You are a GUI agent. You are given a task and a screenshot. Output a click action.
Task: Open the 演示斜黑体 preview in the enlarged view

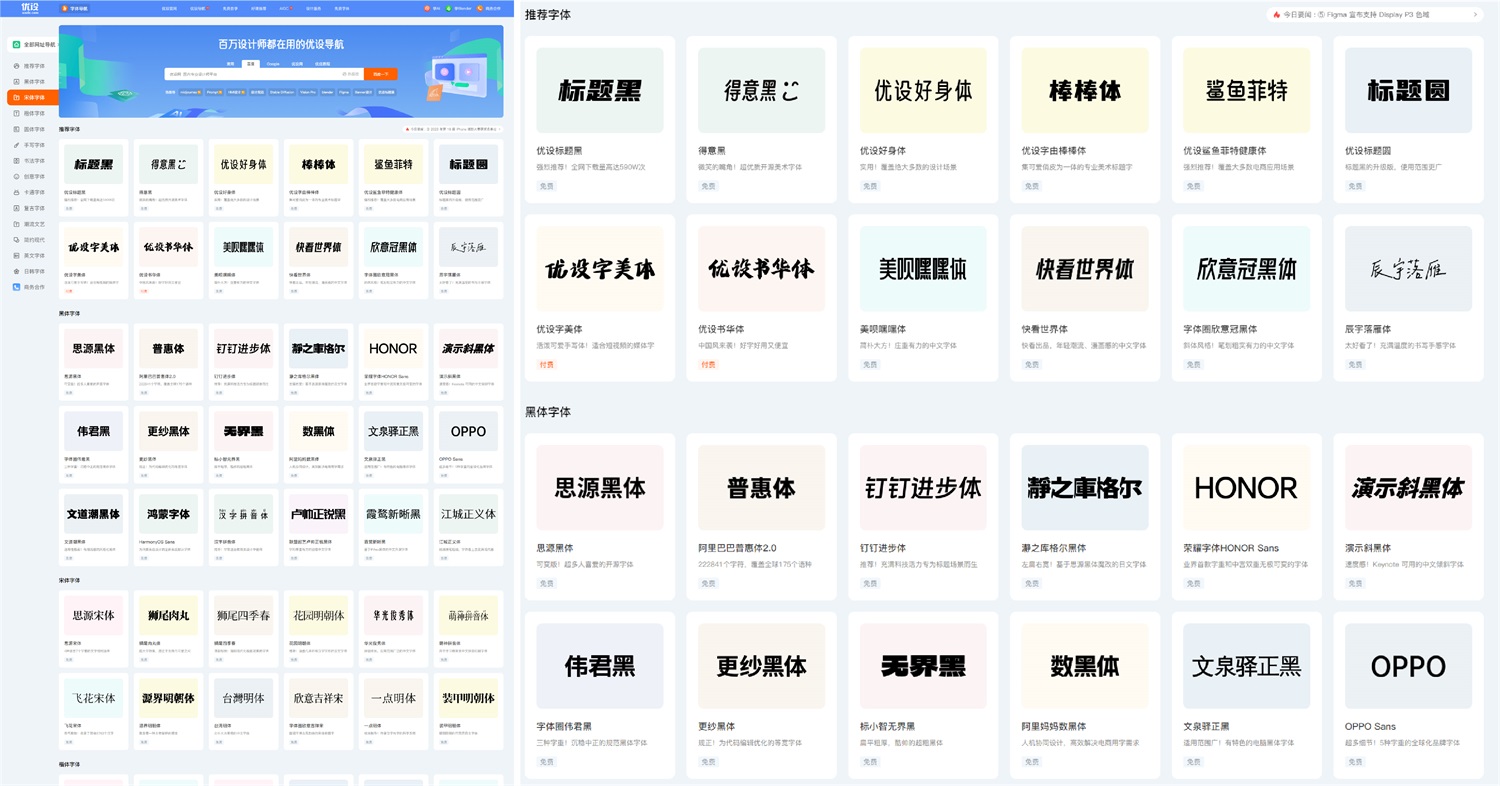pyautogui.click(x=1408, y=488)
